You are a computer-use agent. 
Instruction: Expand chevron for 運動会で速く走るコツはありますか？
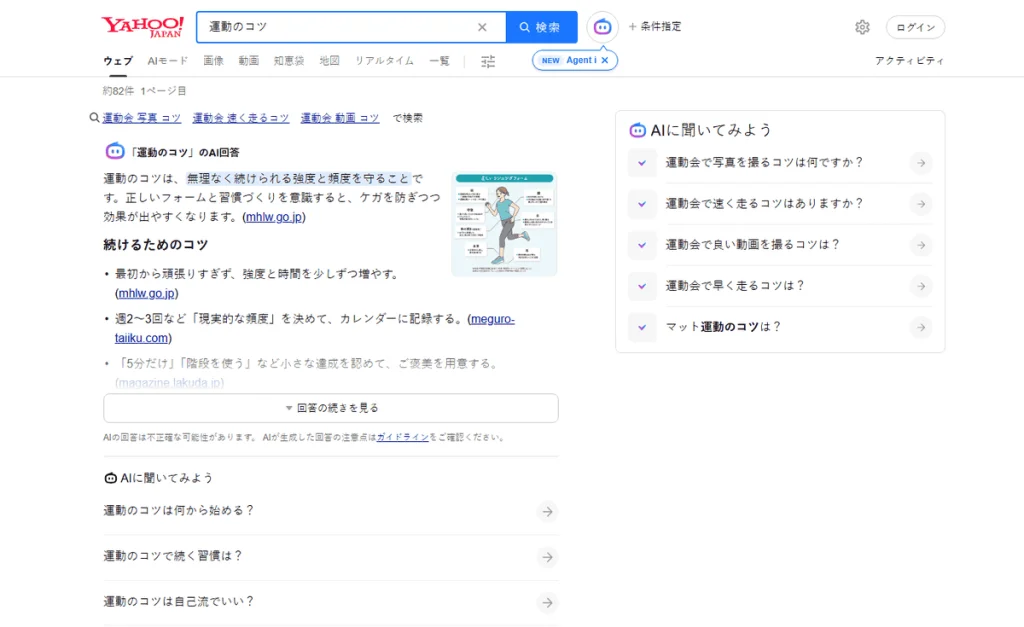coord(642,204)
